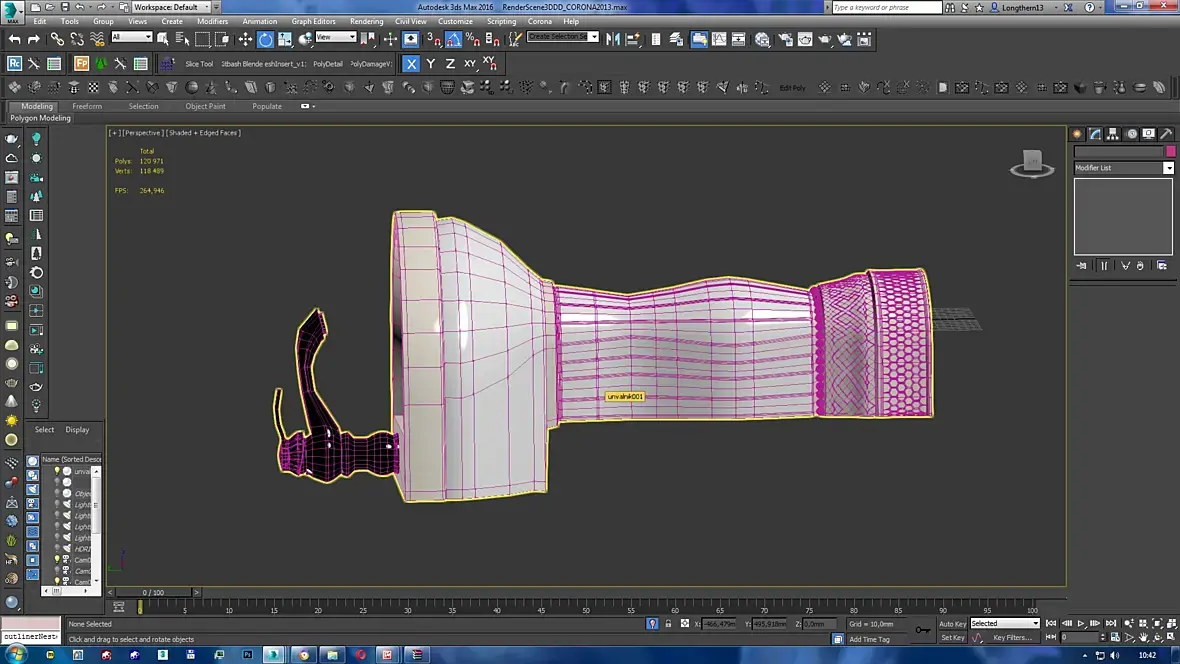1180x664 pixels.
Task: Switch to the Freeform ribbon tab
Action: (87, 106)
